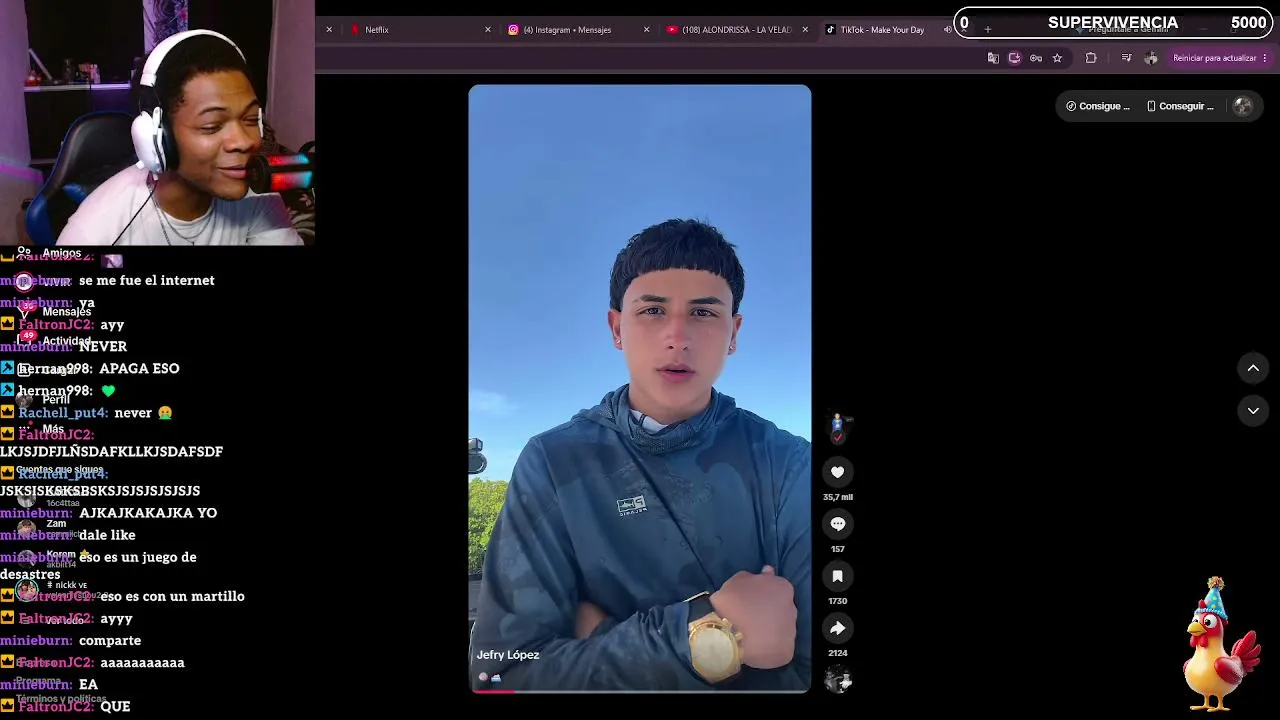Go to the previous video with the up chevron
This screenshot has width=1280, height=720.
point(1253,369)
